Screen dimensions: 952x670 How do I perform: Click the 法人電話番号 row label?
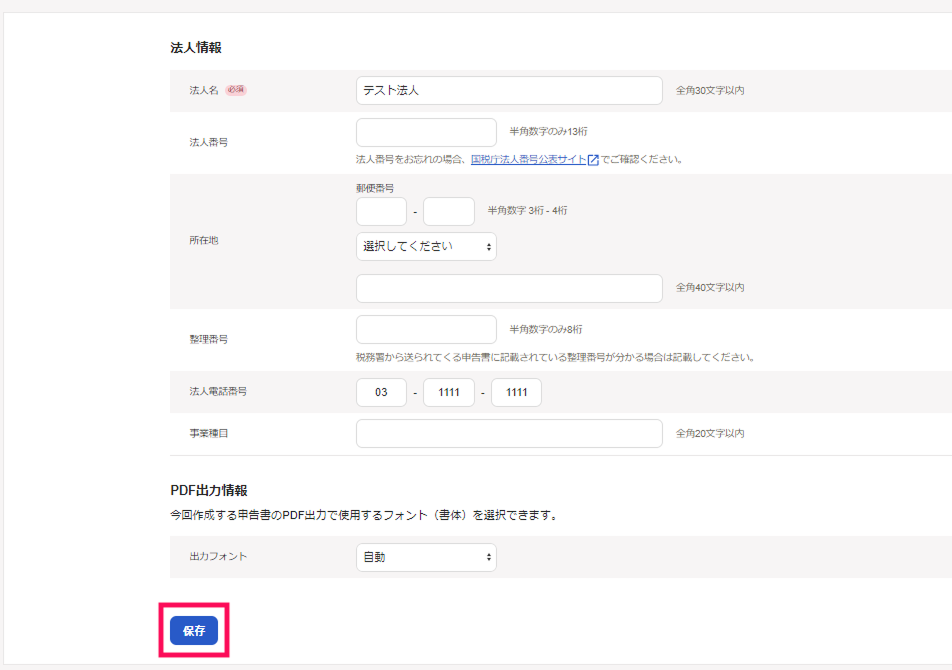click(218, 391)
